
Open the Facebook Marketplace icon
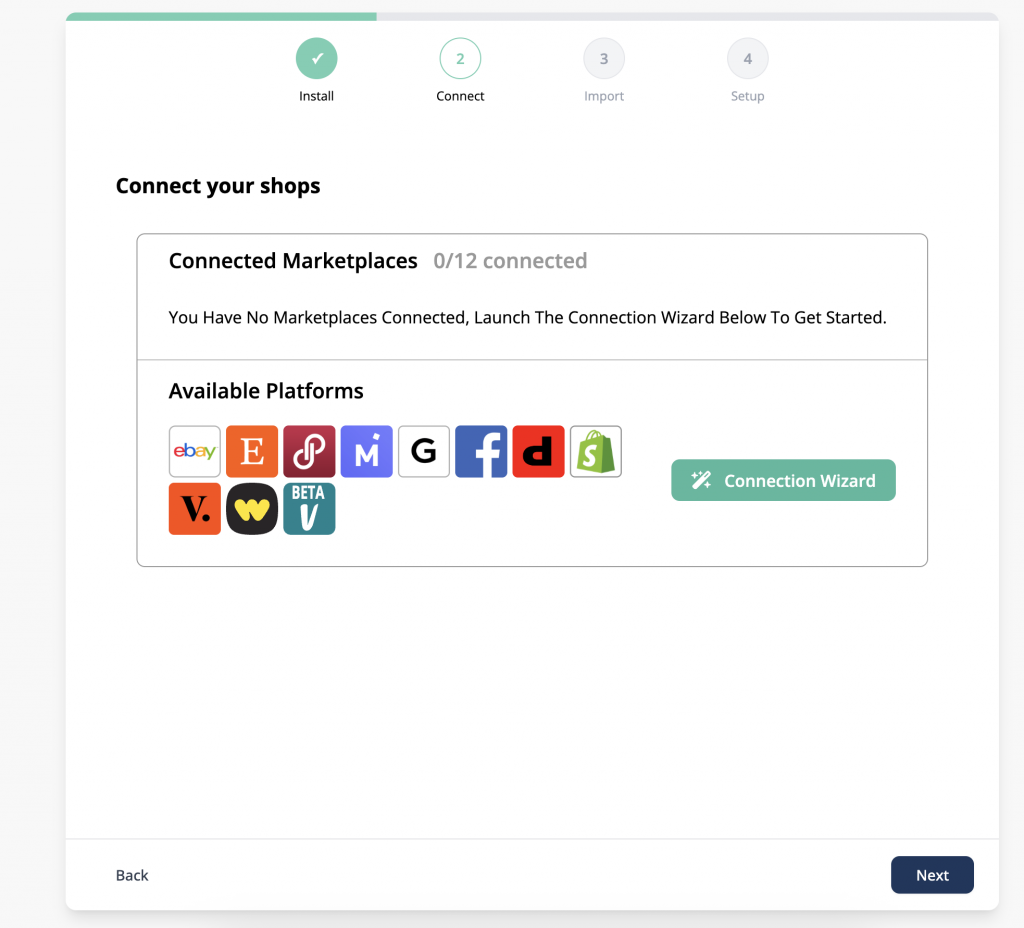[481, 452]
